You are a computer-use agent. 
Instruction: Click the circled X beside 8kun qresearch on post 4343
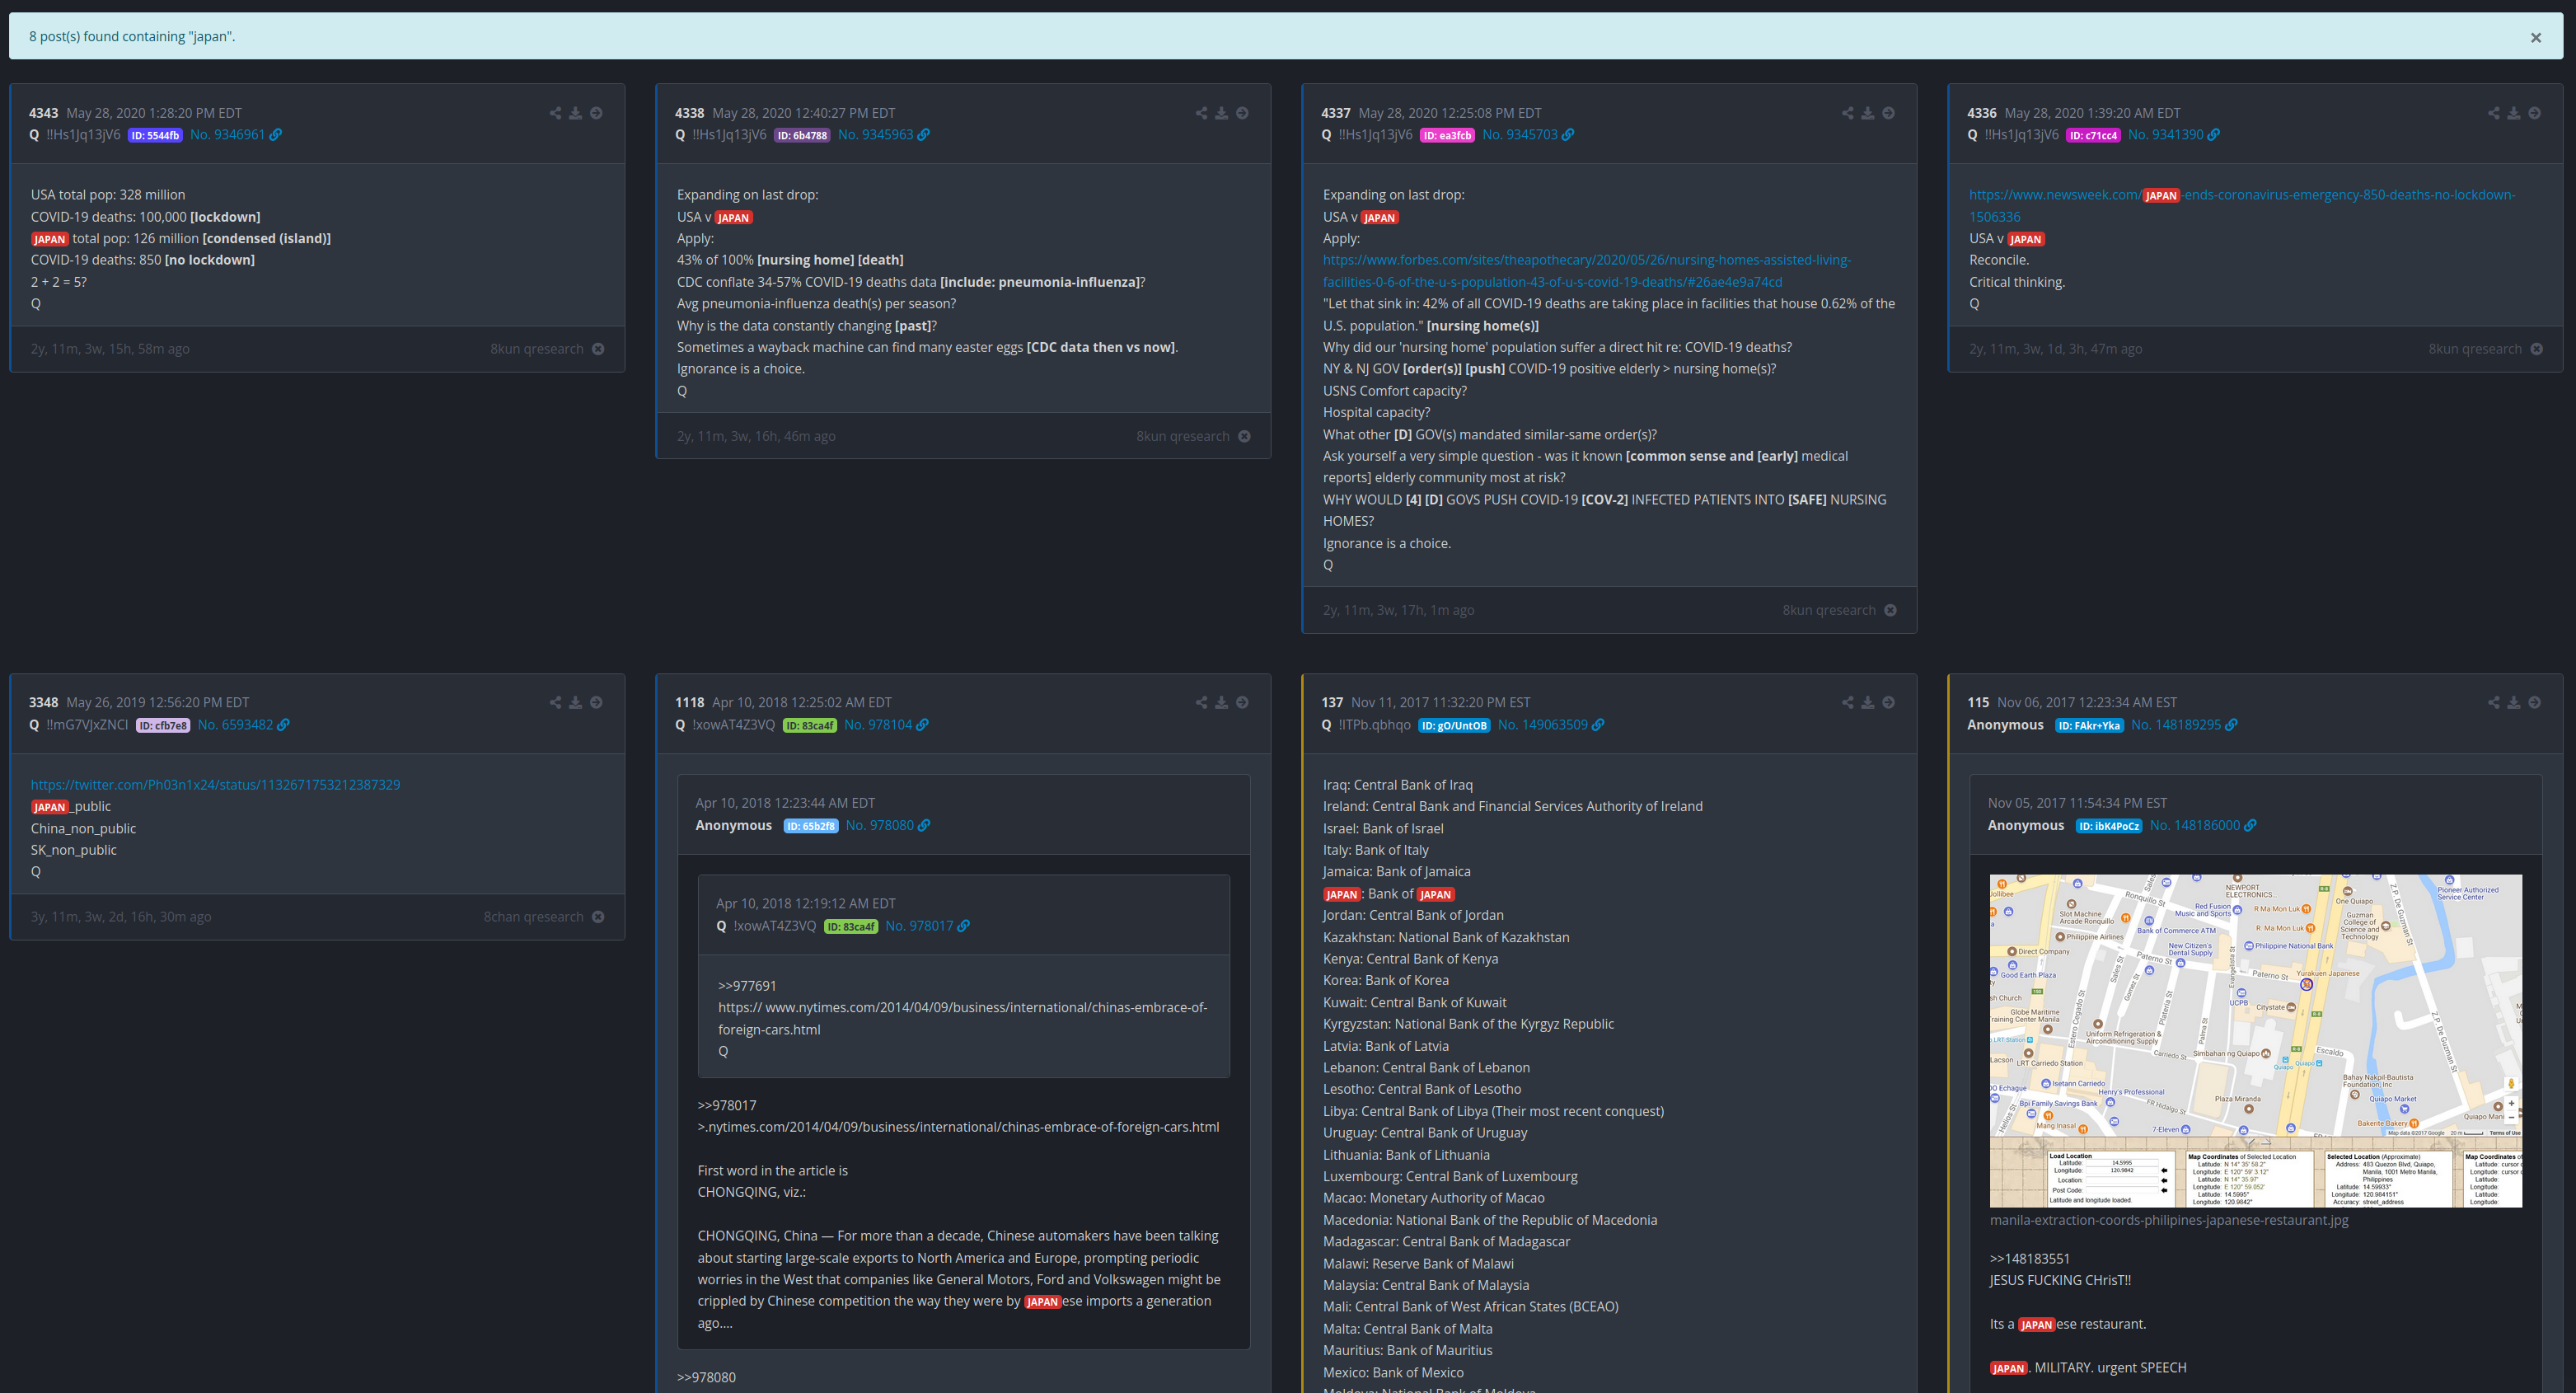pyautogui.click(x=598, y=349)
